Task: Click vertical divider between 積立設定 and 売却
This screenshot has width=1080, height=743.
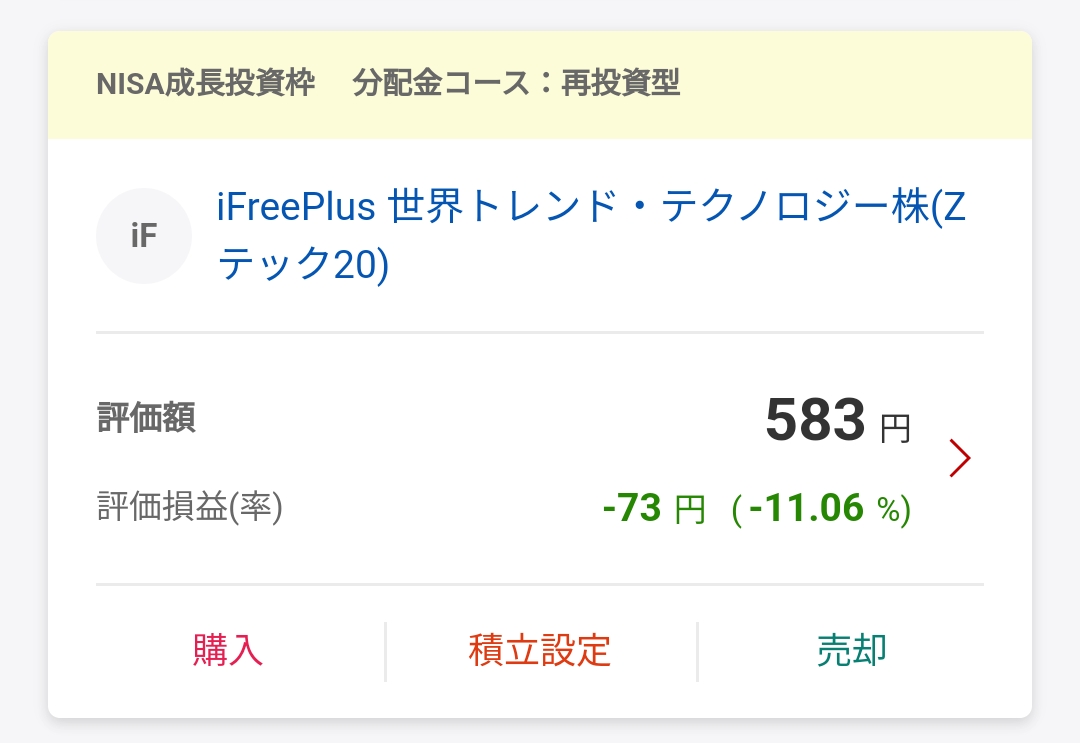Action: pos(697,651)
